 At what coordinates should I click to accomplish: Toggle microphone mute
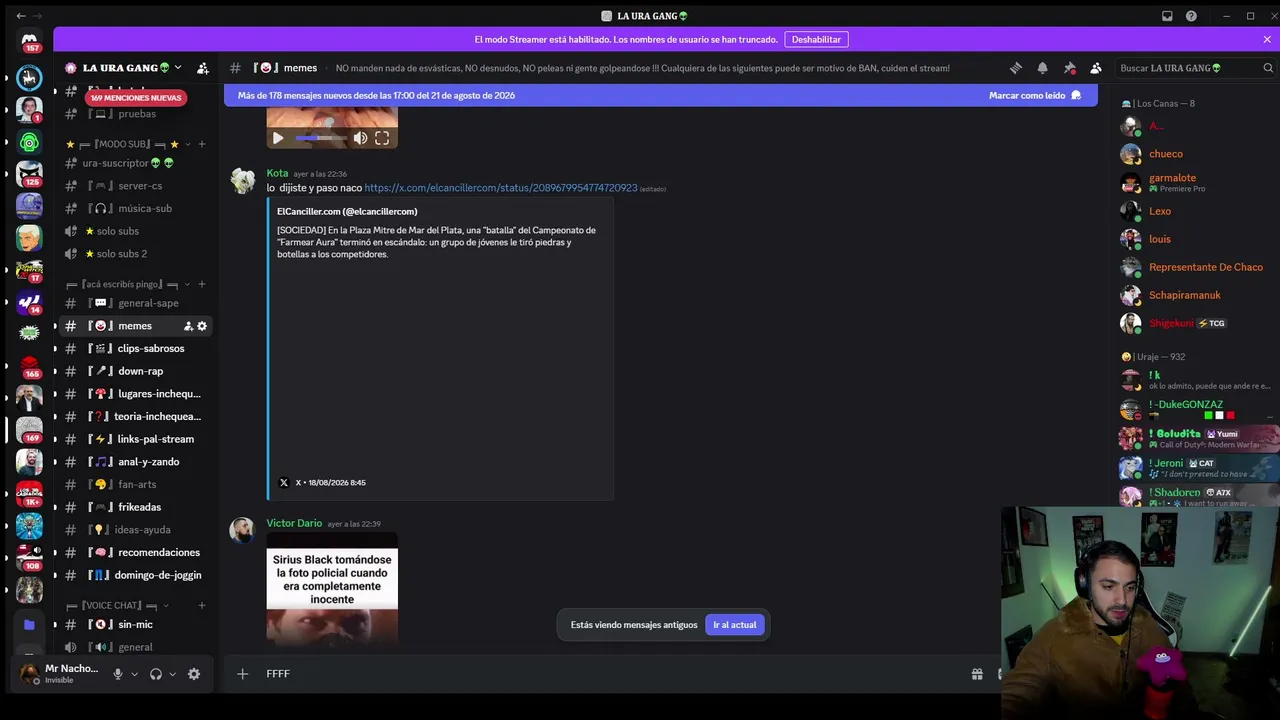[118, 674]
